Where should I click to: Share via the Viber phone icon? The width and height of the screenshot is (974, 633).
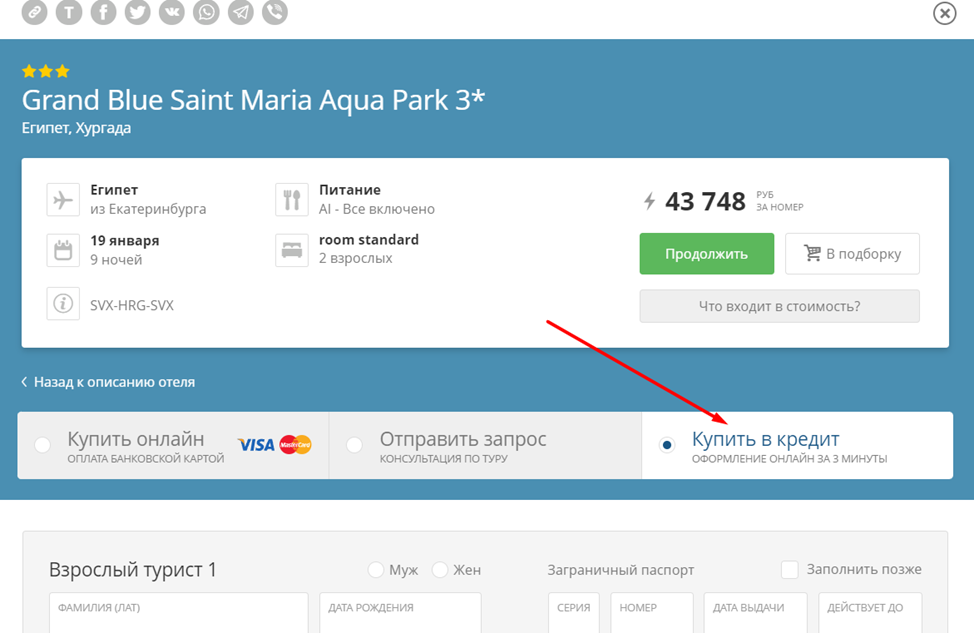(274, 12)
